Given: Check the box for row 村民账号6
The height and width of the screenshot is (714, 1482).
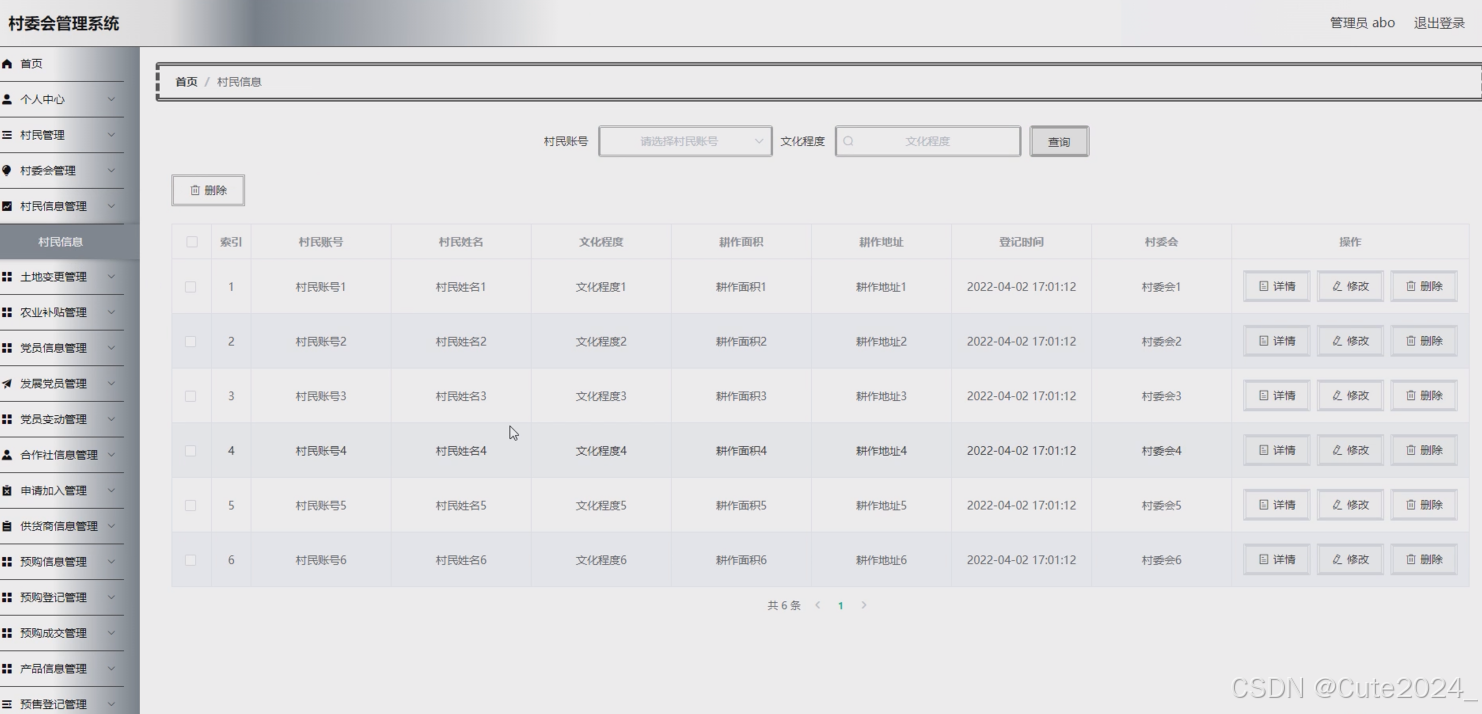Looking at the screenshot, I should (x=191, y=560).
